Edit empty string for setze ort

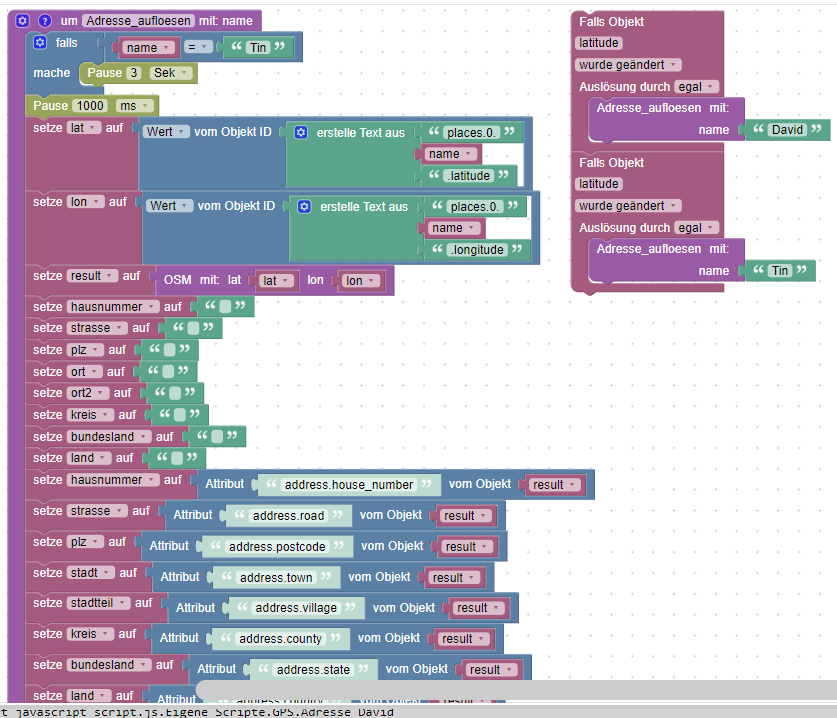168,371
